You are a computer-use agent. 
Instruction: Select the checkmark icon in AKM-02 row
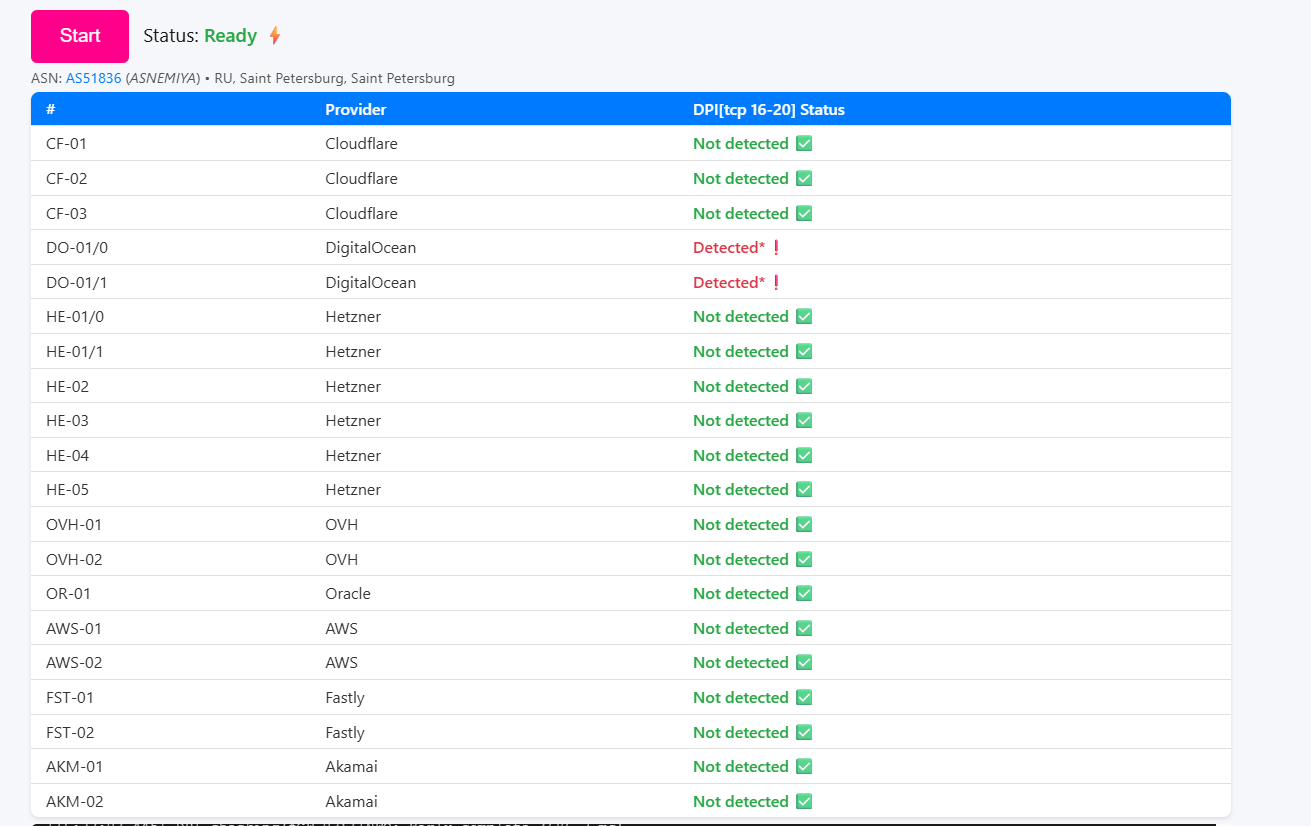[x=804, y=802]
